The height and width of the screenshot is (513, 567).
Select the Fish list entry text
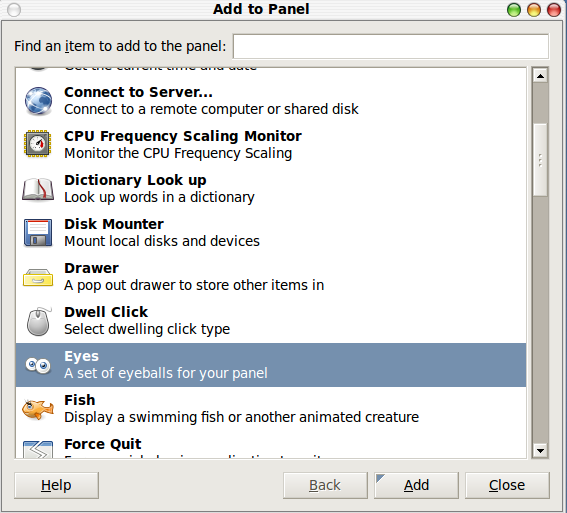pos(80,400)
